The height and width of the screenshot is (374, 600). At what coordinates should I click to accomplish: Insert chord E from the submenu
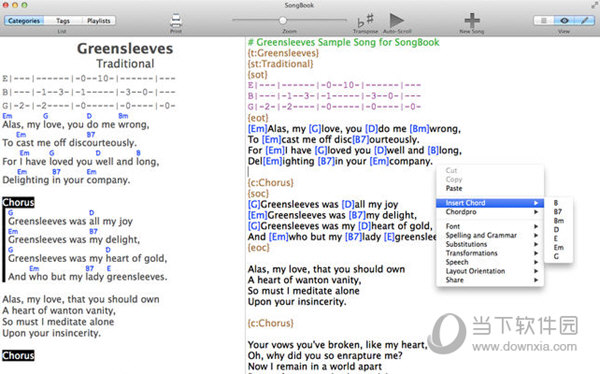coord(556,238)
